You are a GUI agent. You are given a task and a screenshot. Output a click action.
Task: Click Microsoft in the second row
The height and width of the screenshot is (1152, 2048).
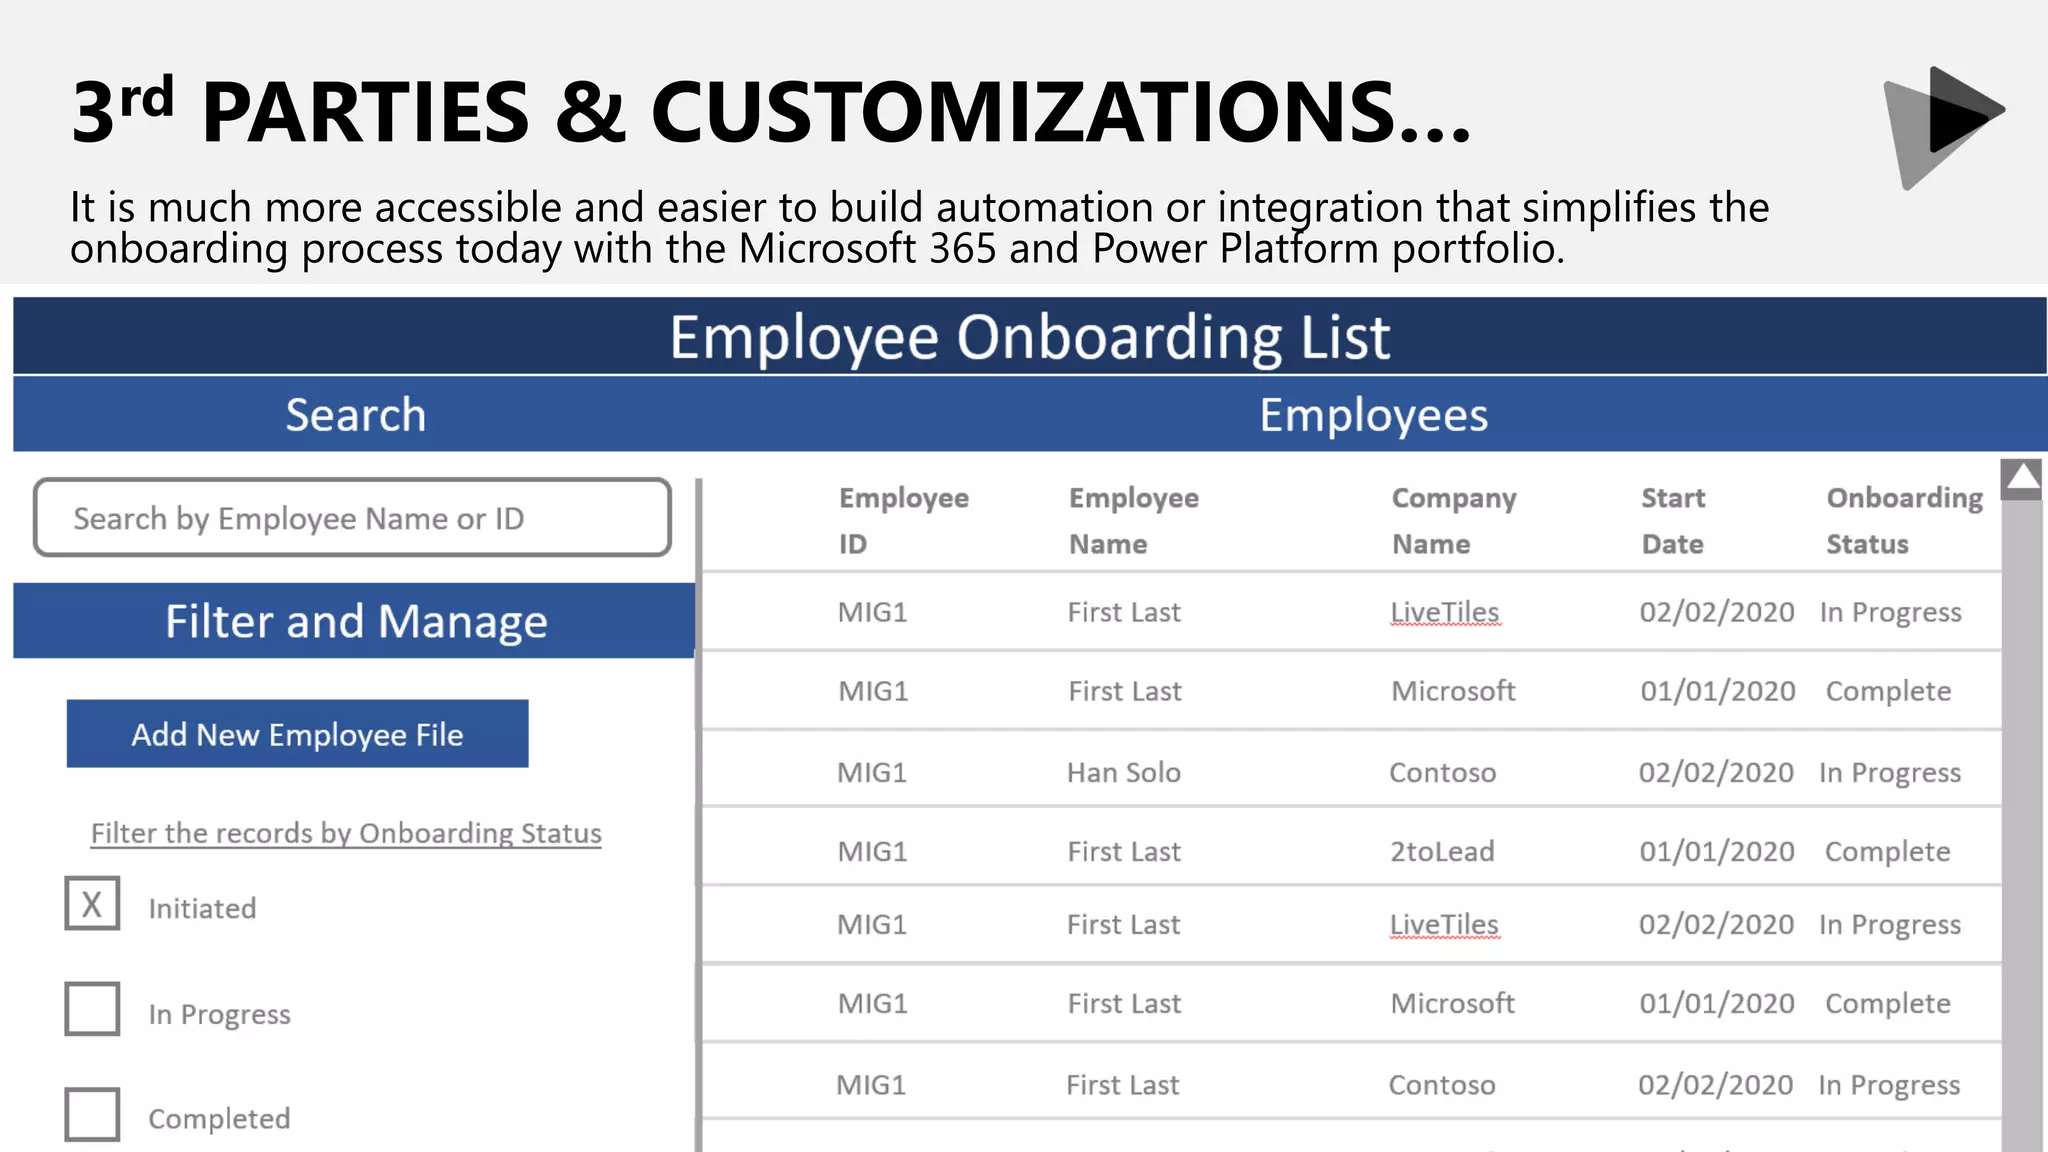click(1453, 691)
